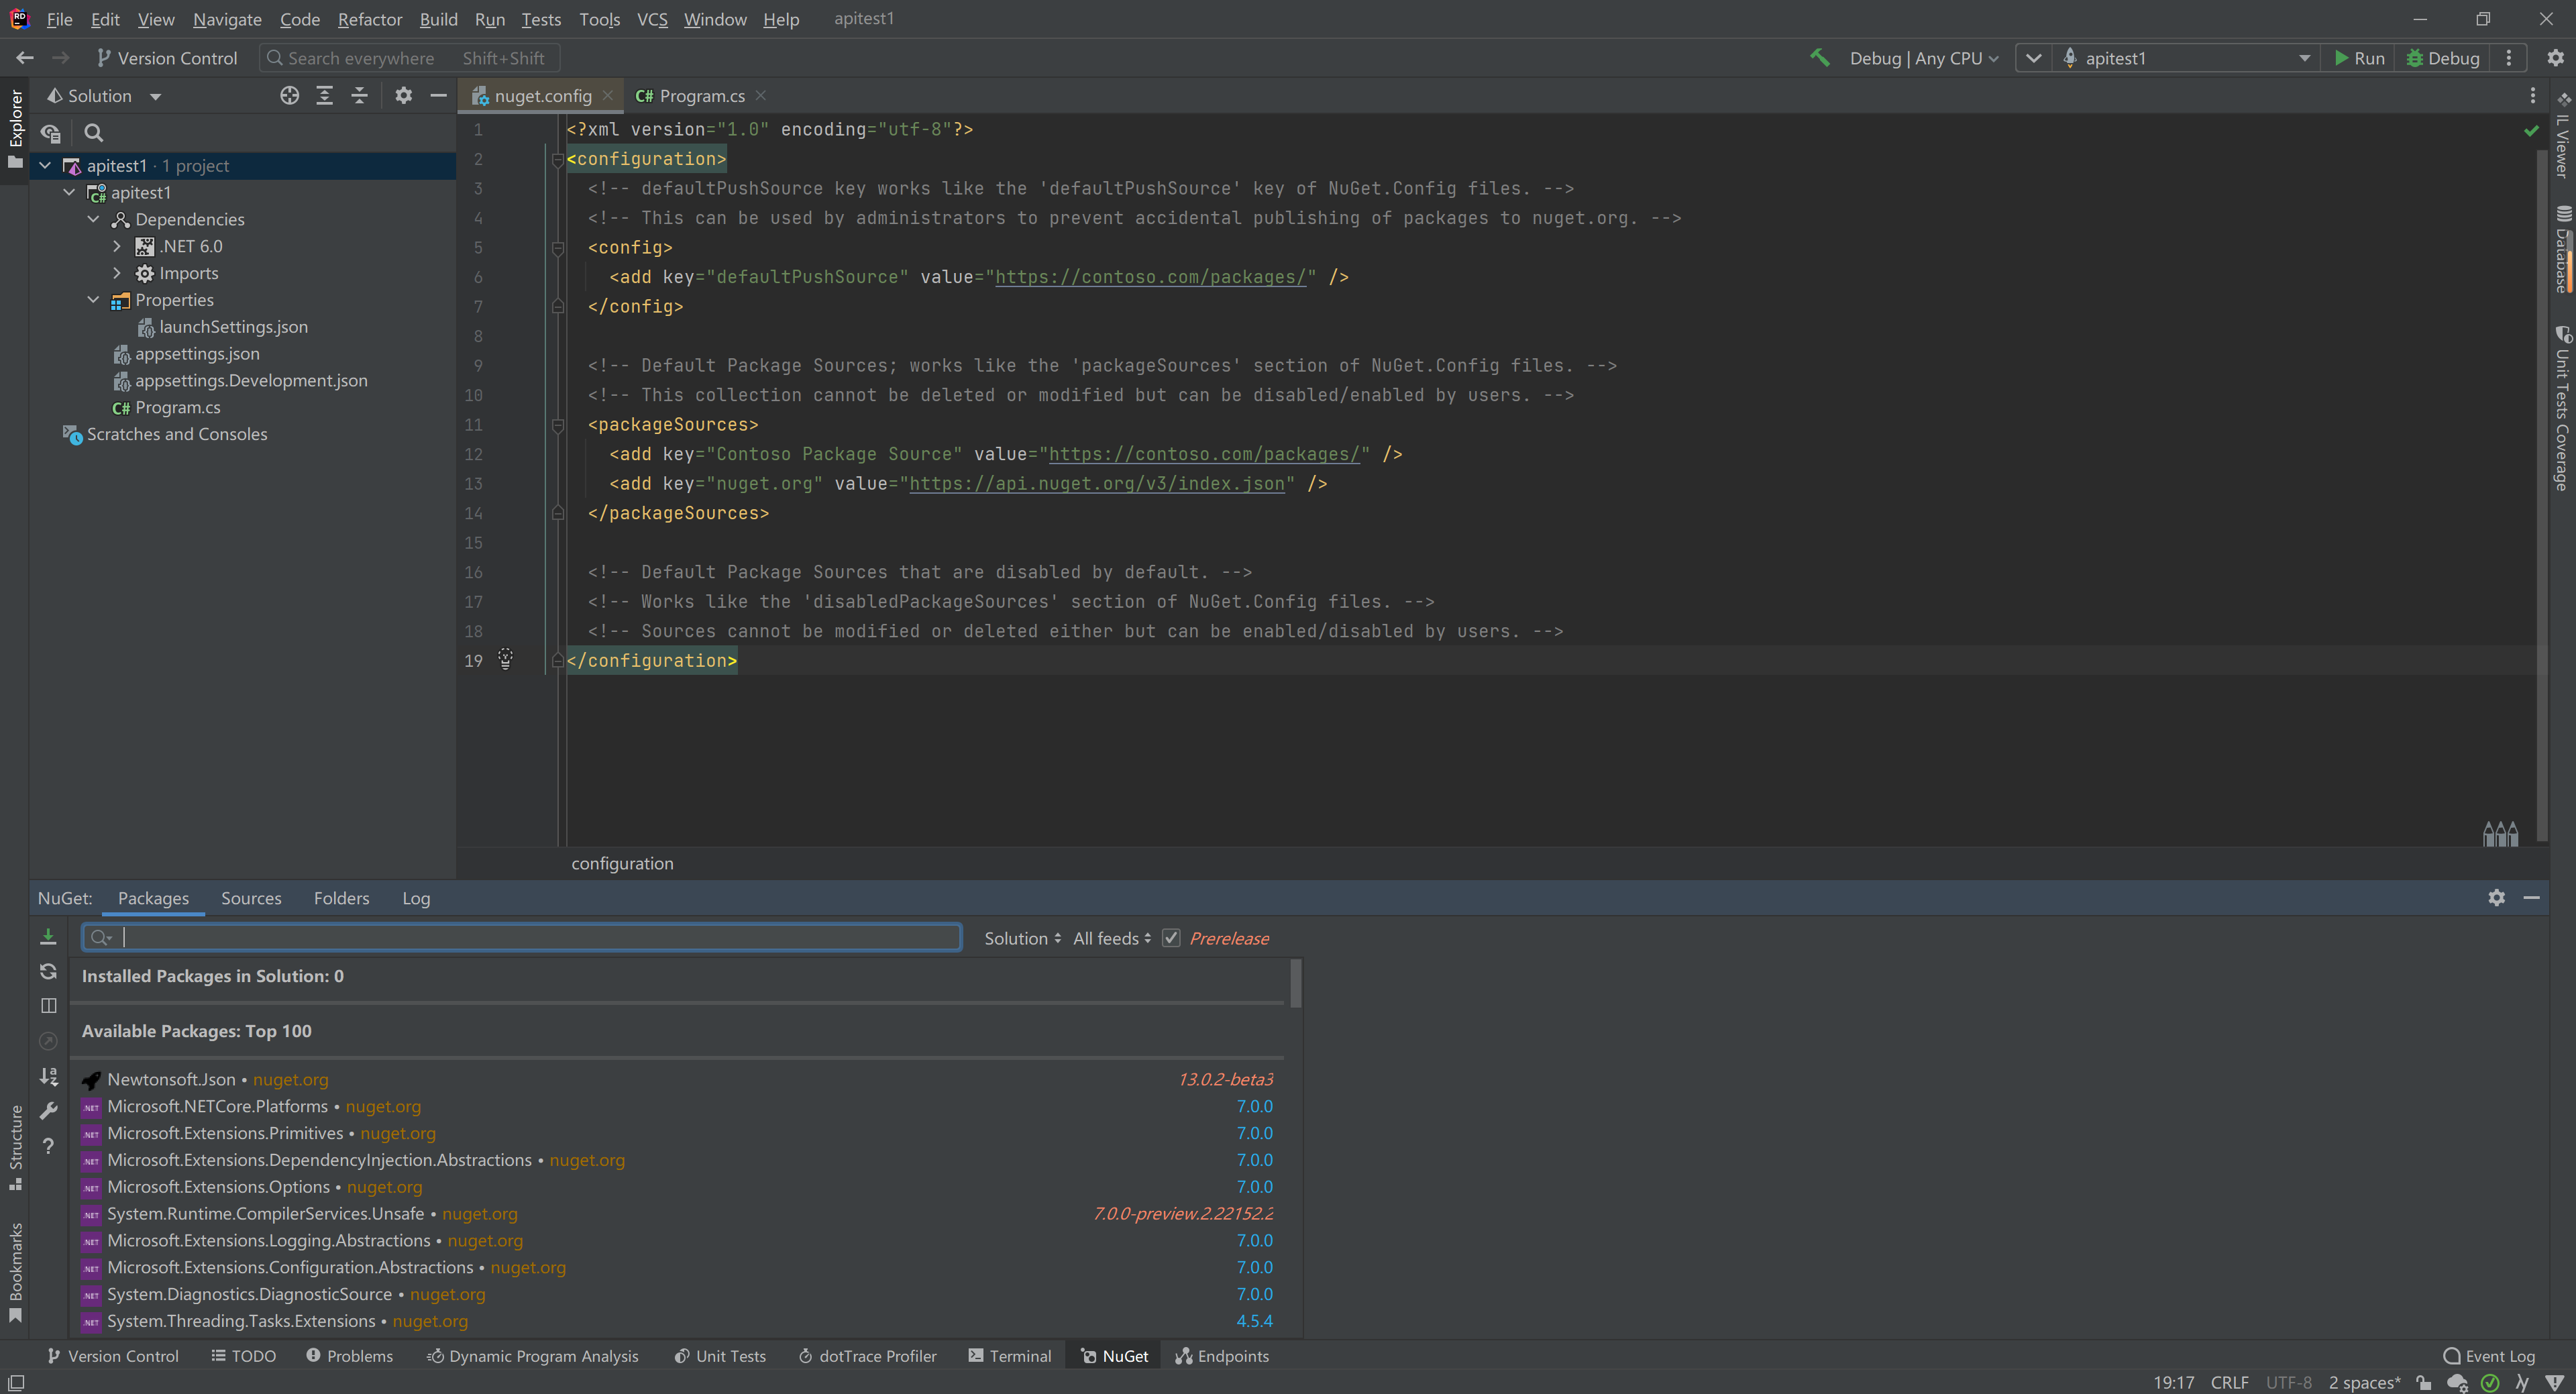Screen dimensions: 2576x1394
Task: Open the All feeds dropdown
Action: [1111, 938]
